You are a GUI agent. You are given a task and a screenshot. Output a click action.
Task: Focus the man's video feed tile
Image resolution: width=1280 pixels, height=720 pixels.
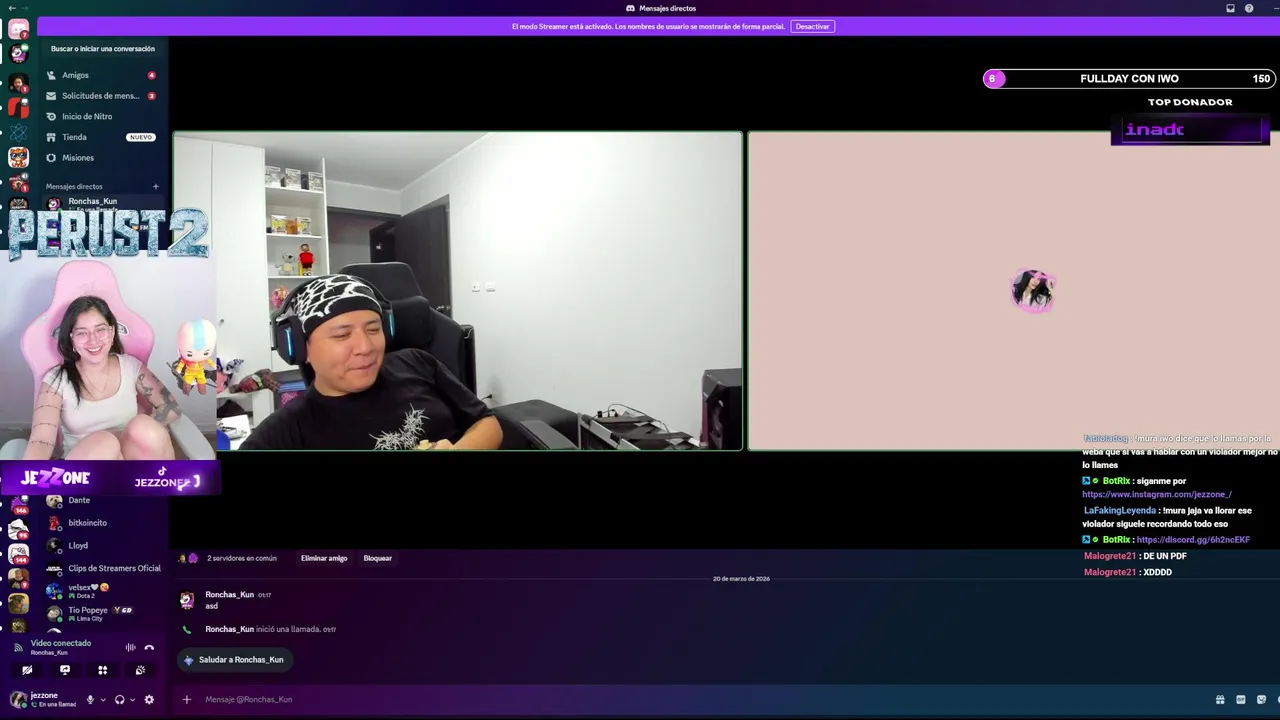(458, 291)
